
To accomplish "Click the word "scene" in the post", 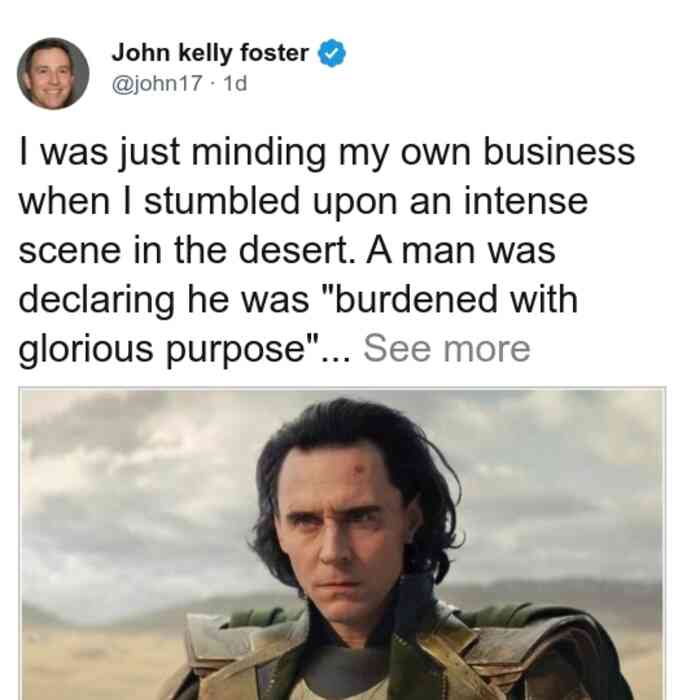I will pyautogui.click(x=70, y=250).
